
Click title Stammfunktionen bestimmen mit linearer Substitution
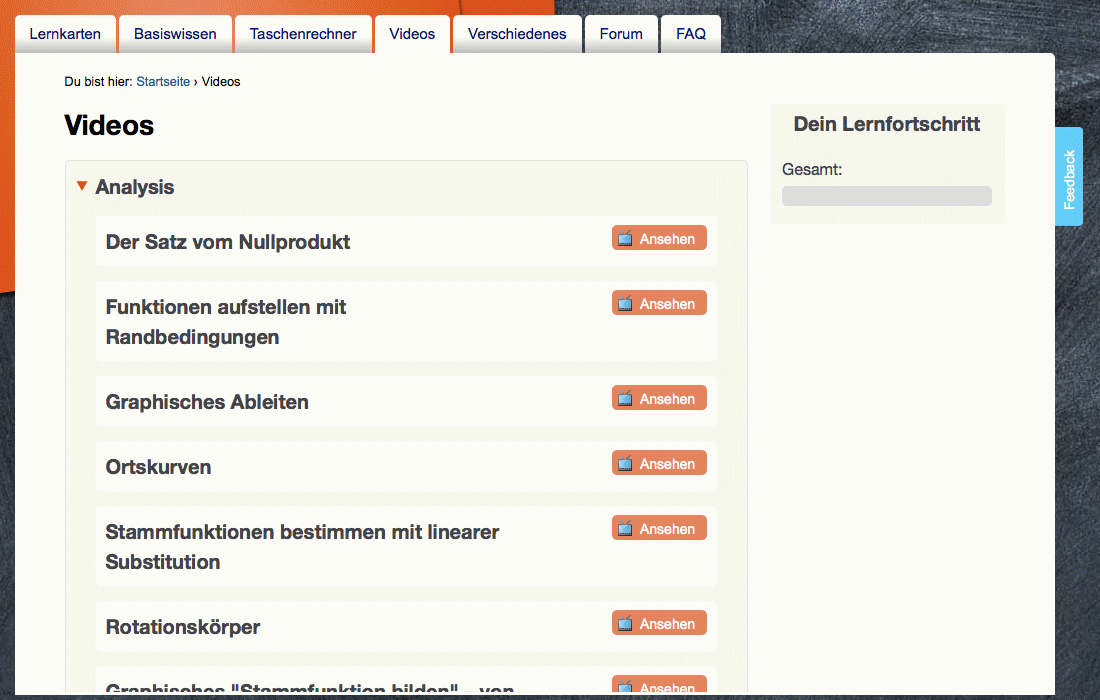click(302, 547)
